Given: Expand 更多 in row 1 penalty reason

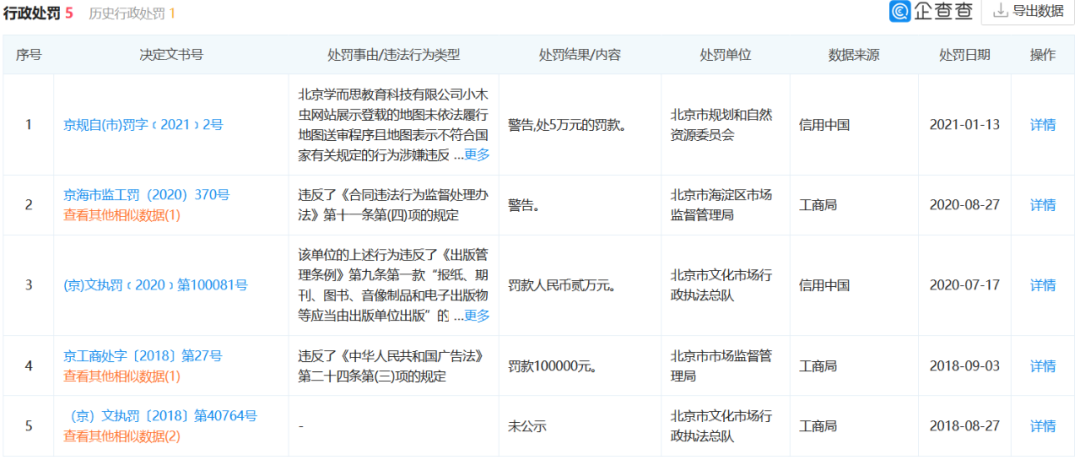Looking at the screenshot, I should 477,155.
